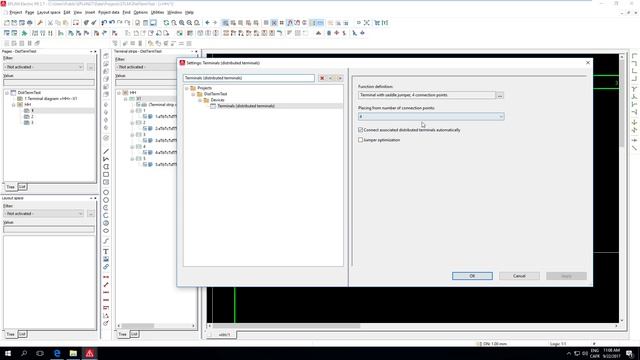Select the Line drawing tool

pyautogui.click(x=106, y=151)
